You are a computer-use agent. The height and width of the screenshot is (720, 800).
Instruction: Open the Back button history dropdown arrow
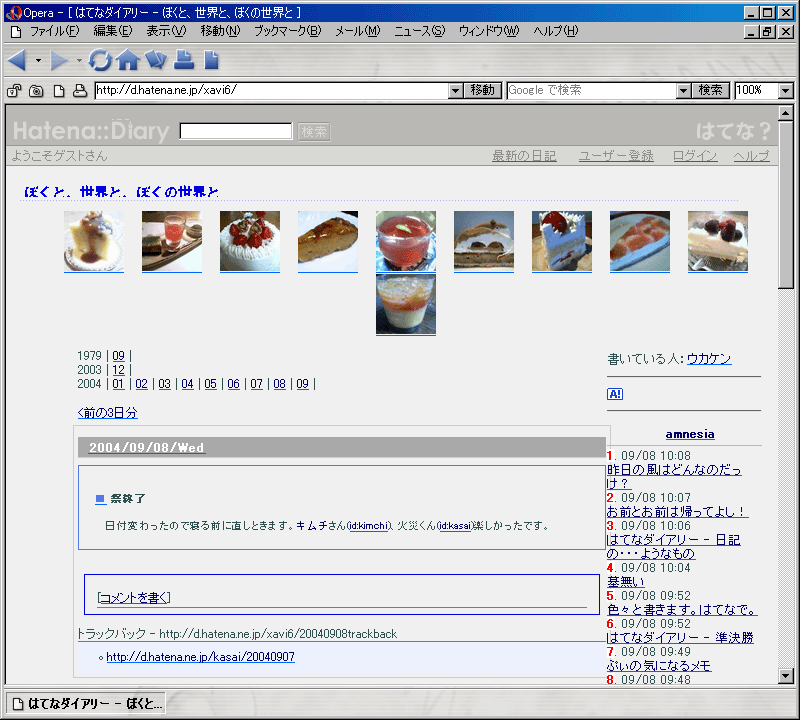coord(38,60)
